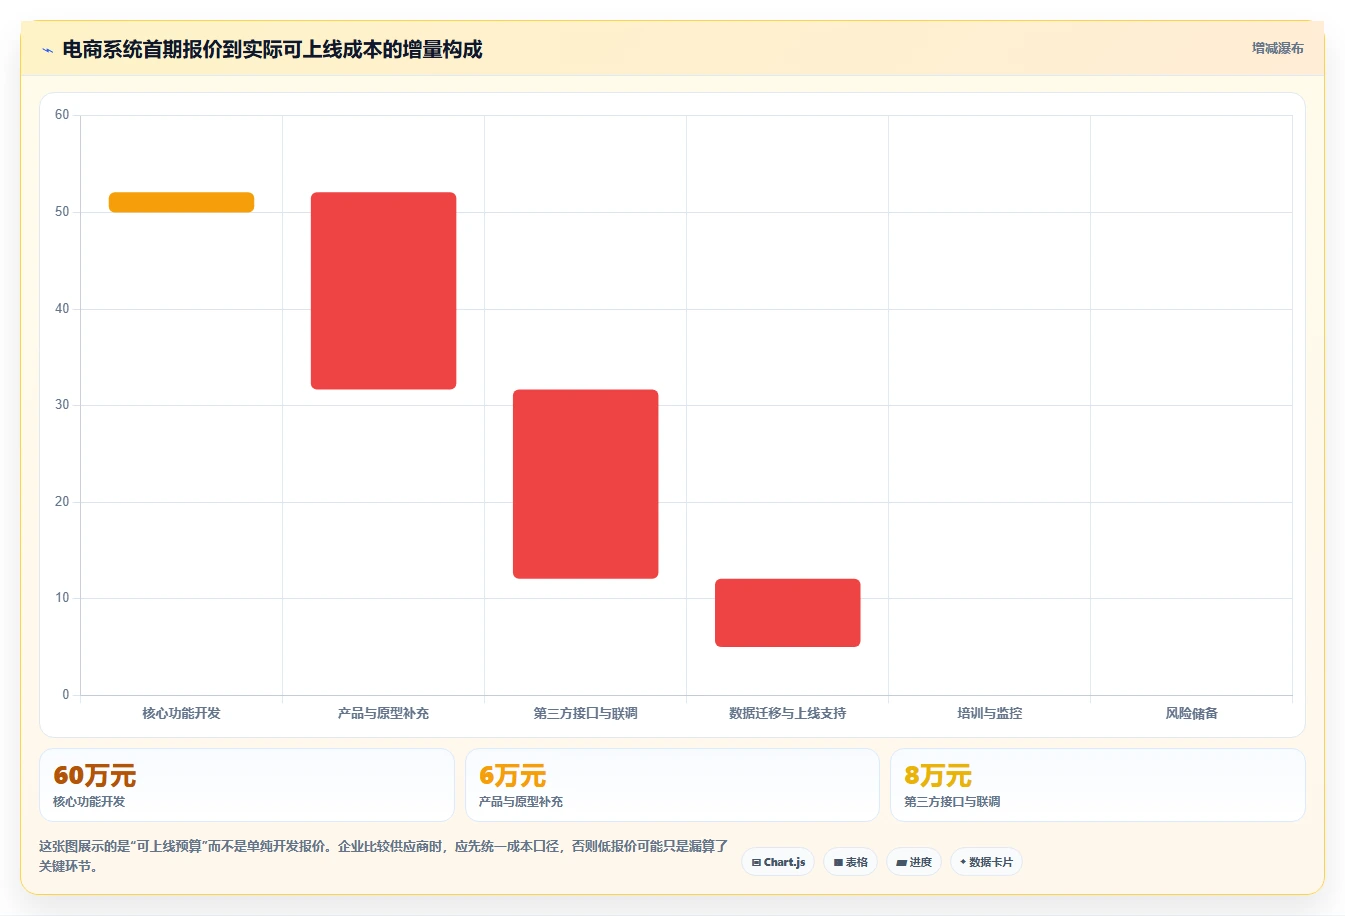Click the footer note starting 这张图展示的是
This screenshot has width=1345, height=916.
coord(384,856)
